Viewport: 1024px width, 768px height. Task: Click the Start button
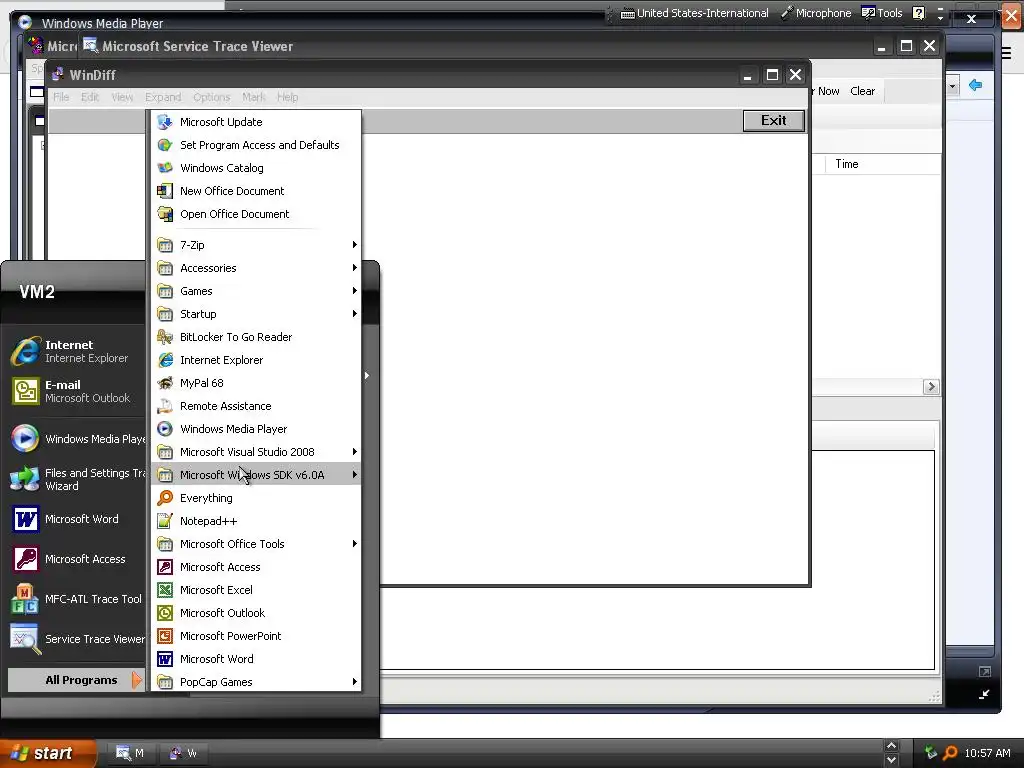coord(47,753)
